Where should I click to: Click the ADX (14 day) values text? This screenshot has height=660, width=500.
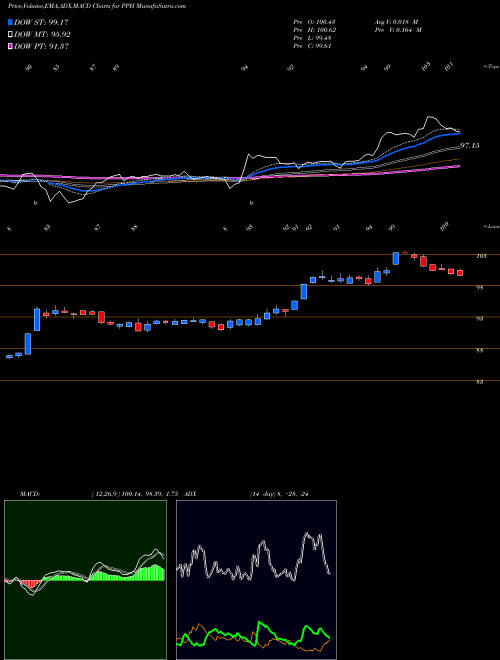click(279, 494)
